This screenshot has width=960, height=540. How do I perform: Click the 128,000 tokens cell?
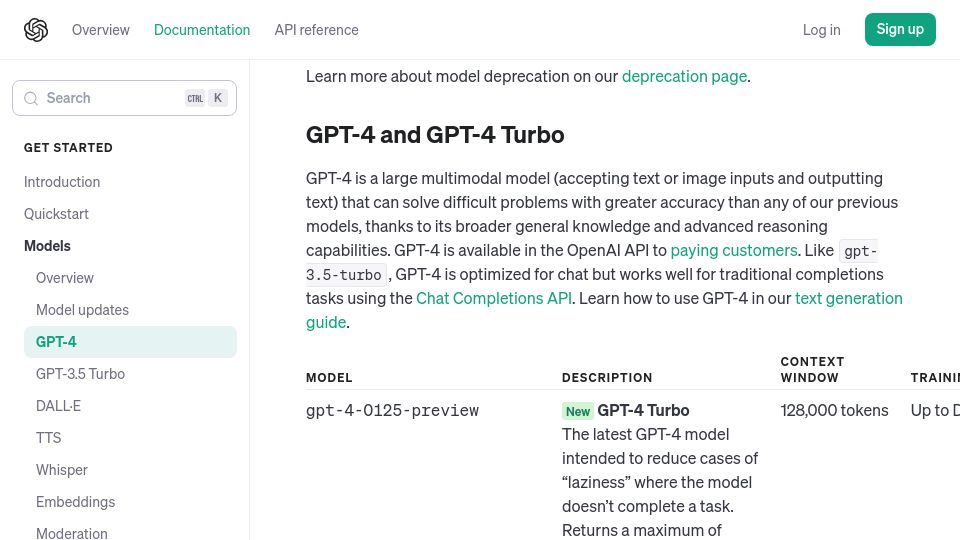coord(834,410)
